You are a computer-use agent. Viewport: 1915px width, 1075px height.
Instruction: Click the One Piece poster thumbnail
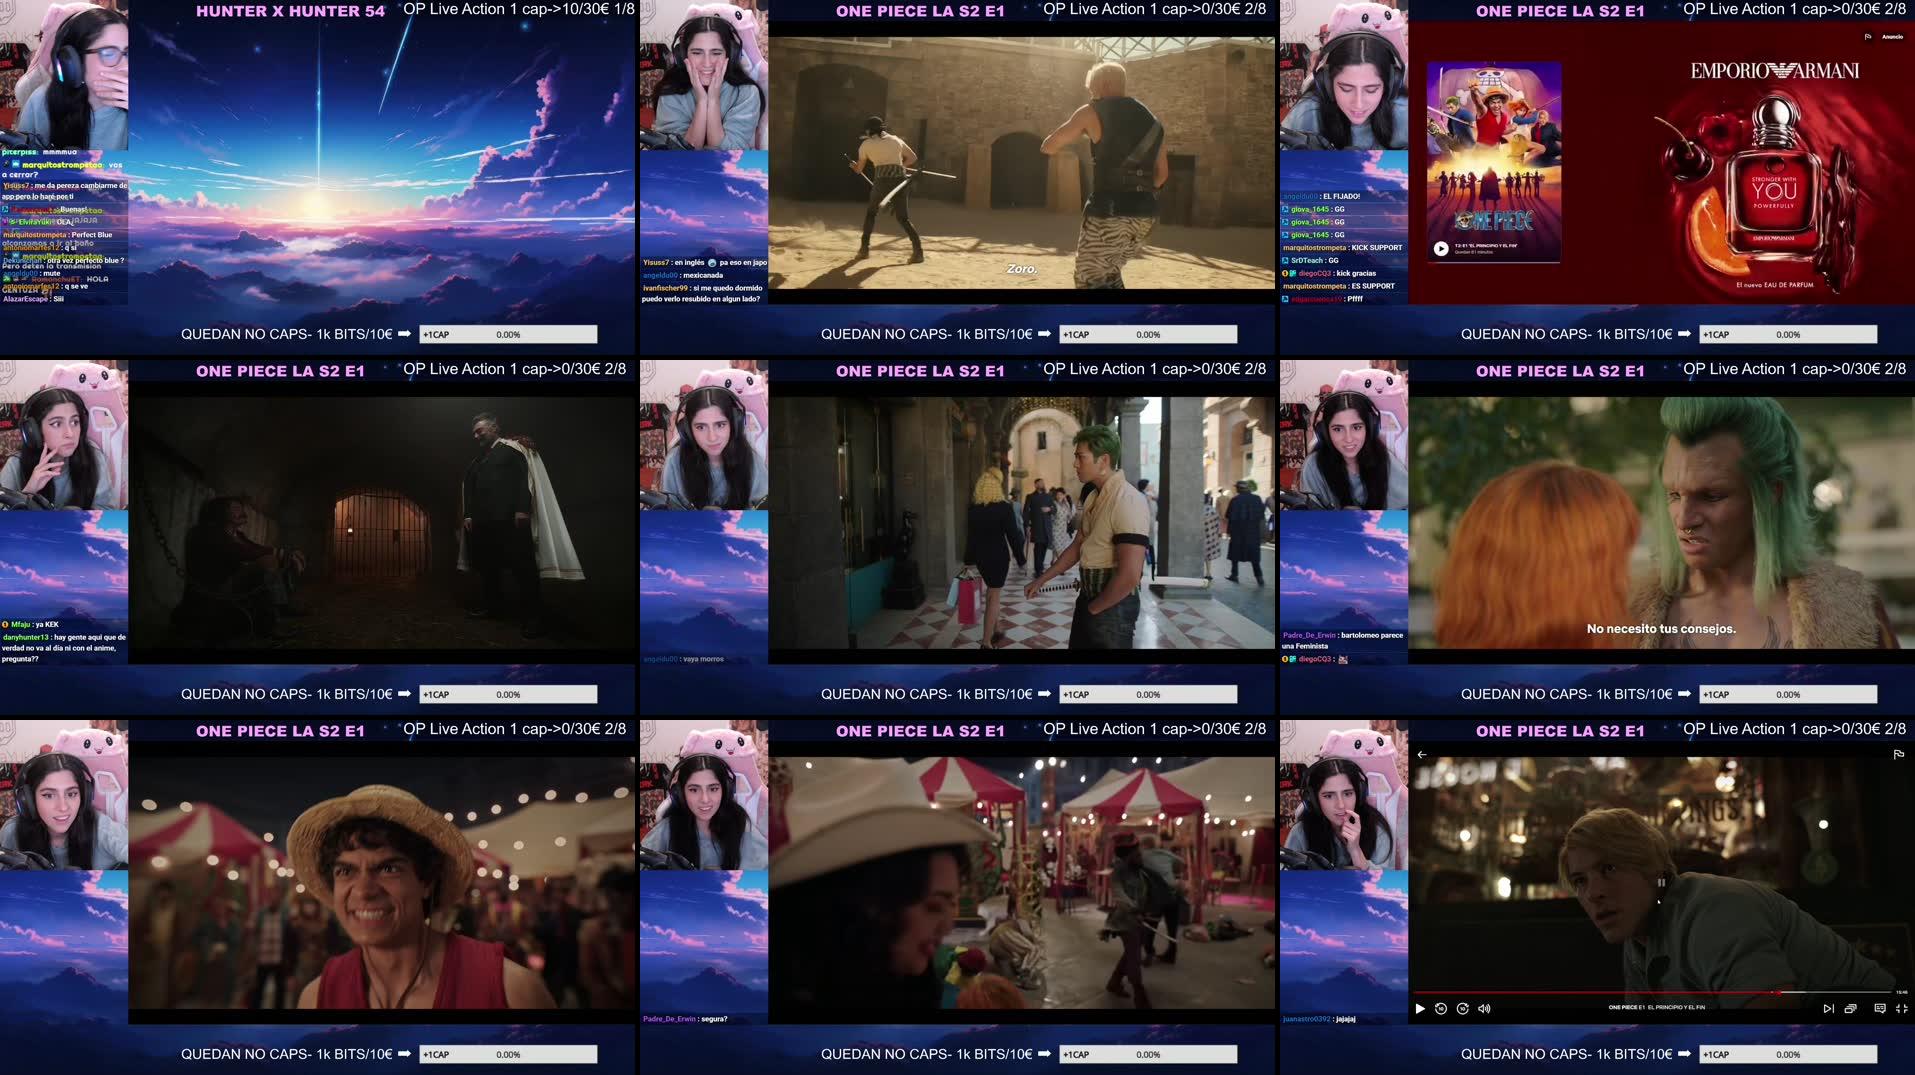pyautogui.click(x=1494, y=163)
